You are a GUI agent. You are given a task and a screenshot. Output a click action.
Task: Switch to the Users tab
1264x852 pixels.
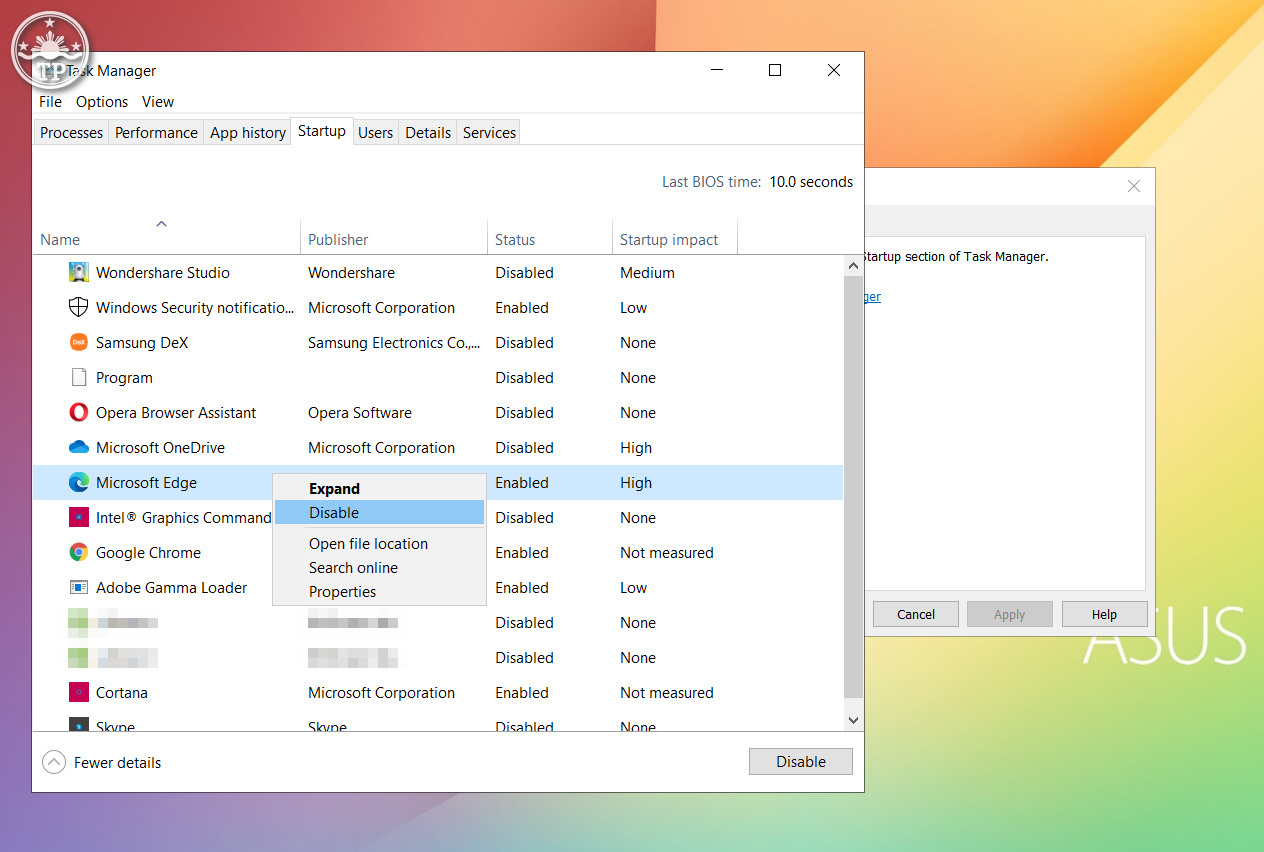(375, 132)
